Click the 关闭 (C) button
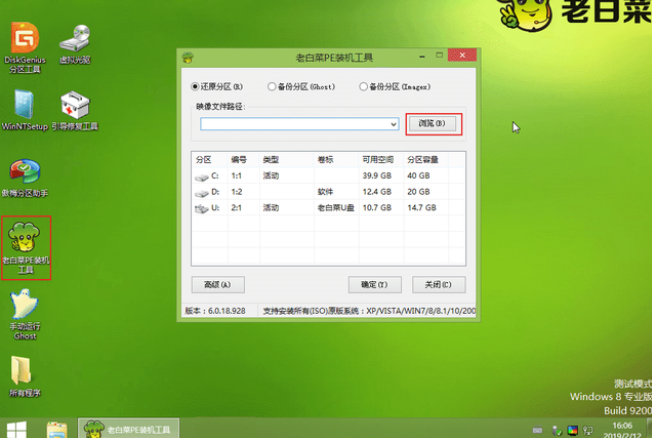The height and width of the screenshot is (438, 654). pyautogui.click(x=438, y=284)
